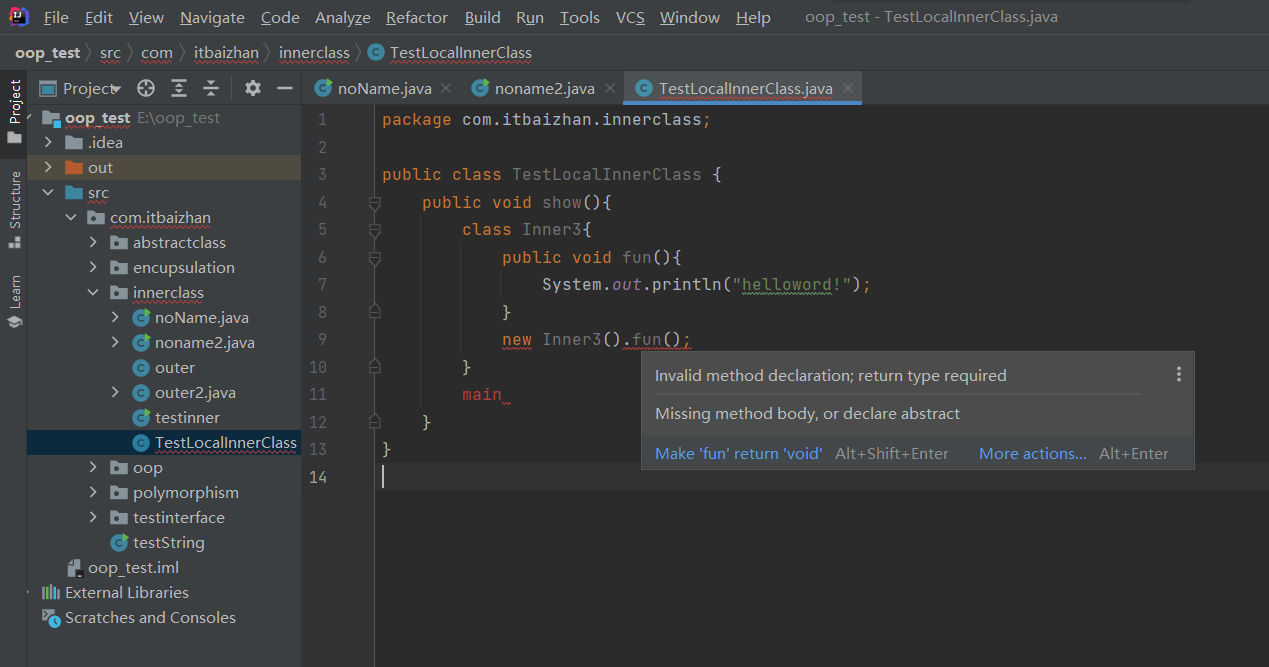Close the noName.java tab
Viewport: 1269px width, 667px height.
(446, 88)
